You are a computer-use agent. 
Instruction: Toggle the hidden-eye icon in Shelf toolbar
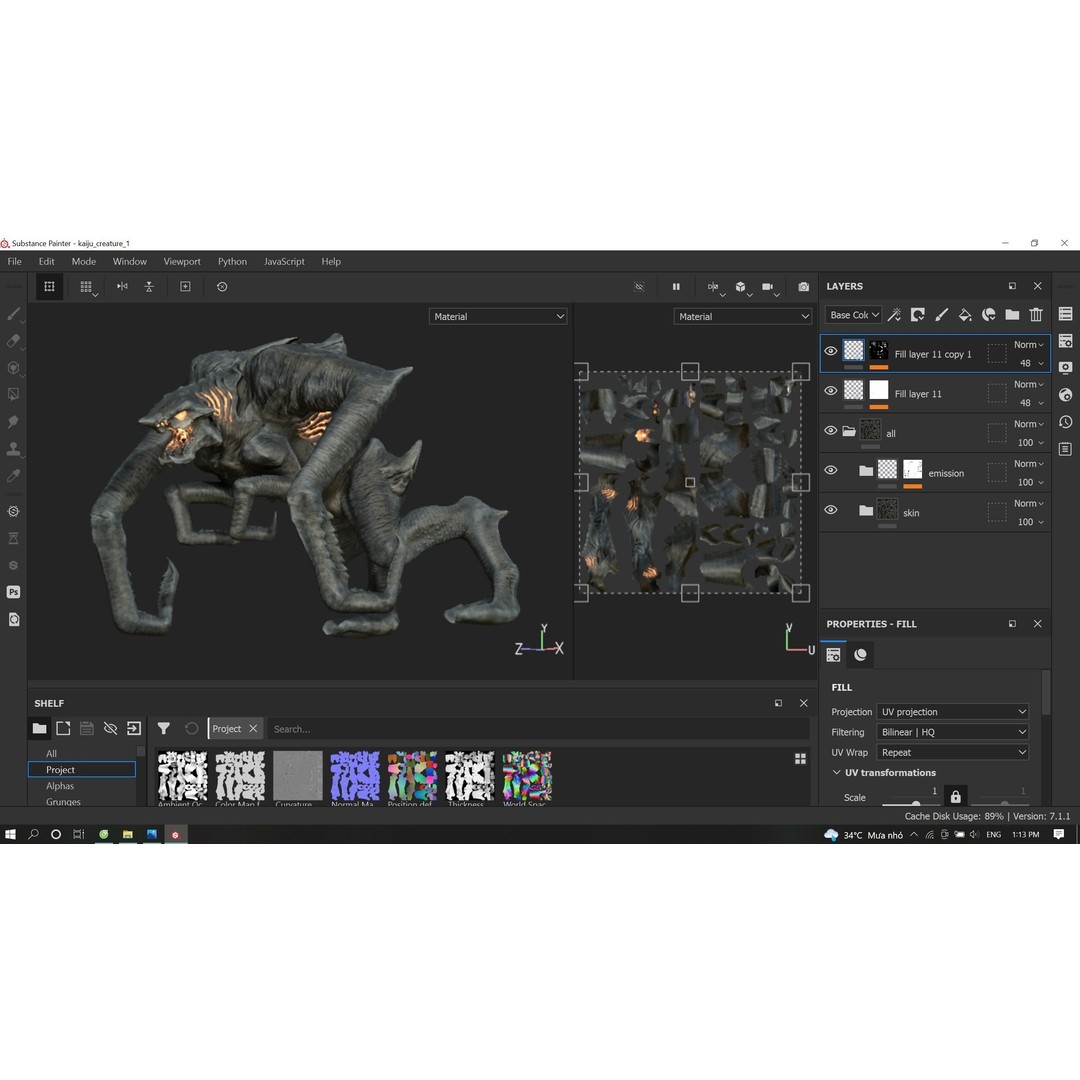110,728
